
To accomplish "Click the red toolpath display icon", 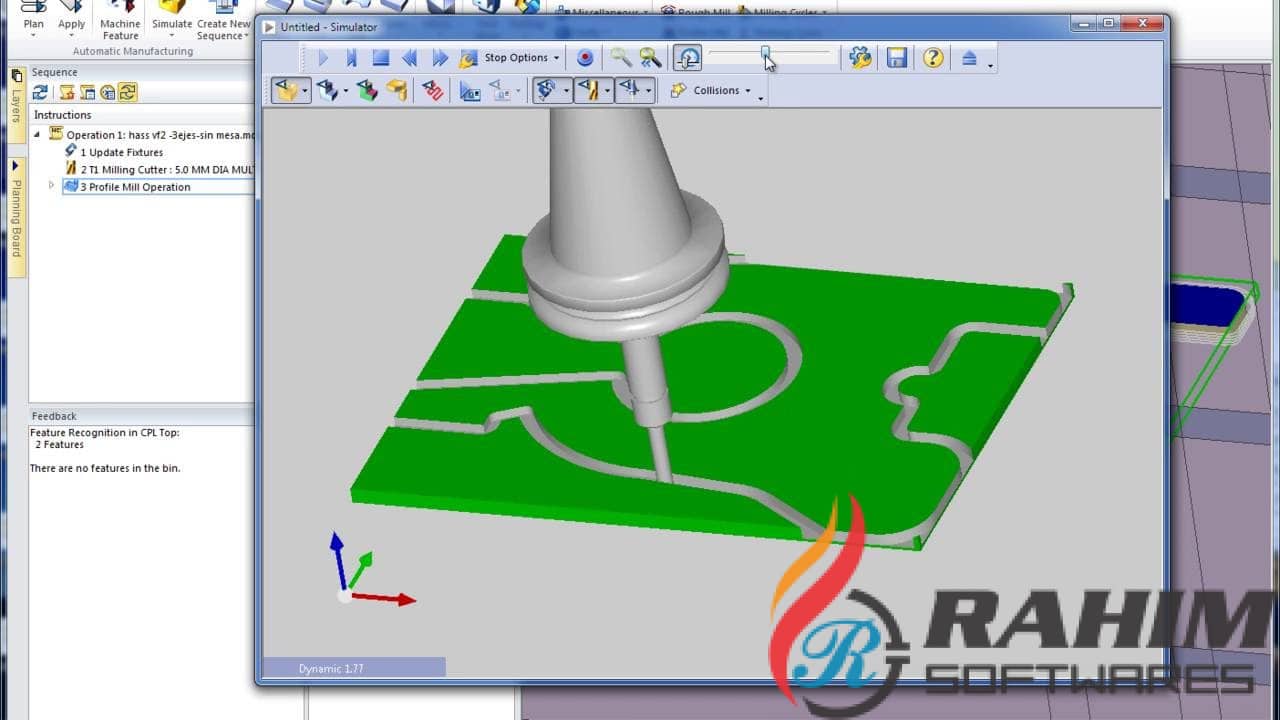I will [433, 91].
